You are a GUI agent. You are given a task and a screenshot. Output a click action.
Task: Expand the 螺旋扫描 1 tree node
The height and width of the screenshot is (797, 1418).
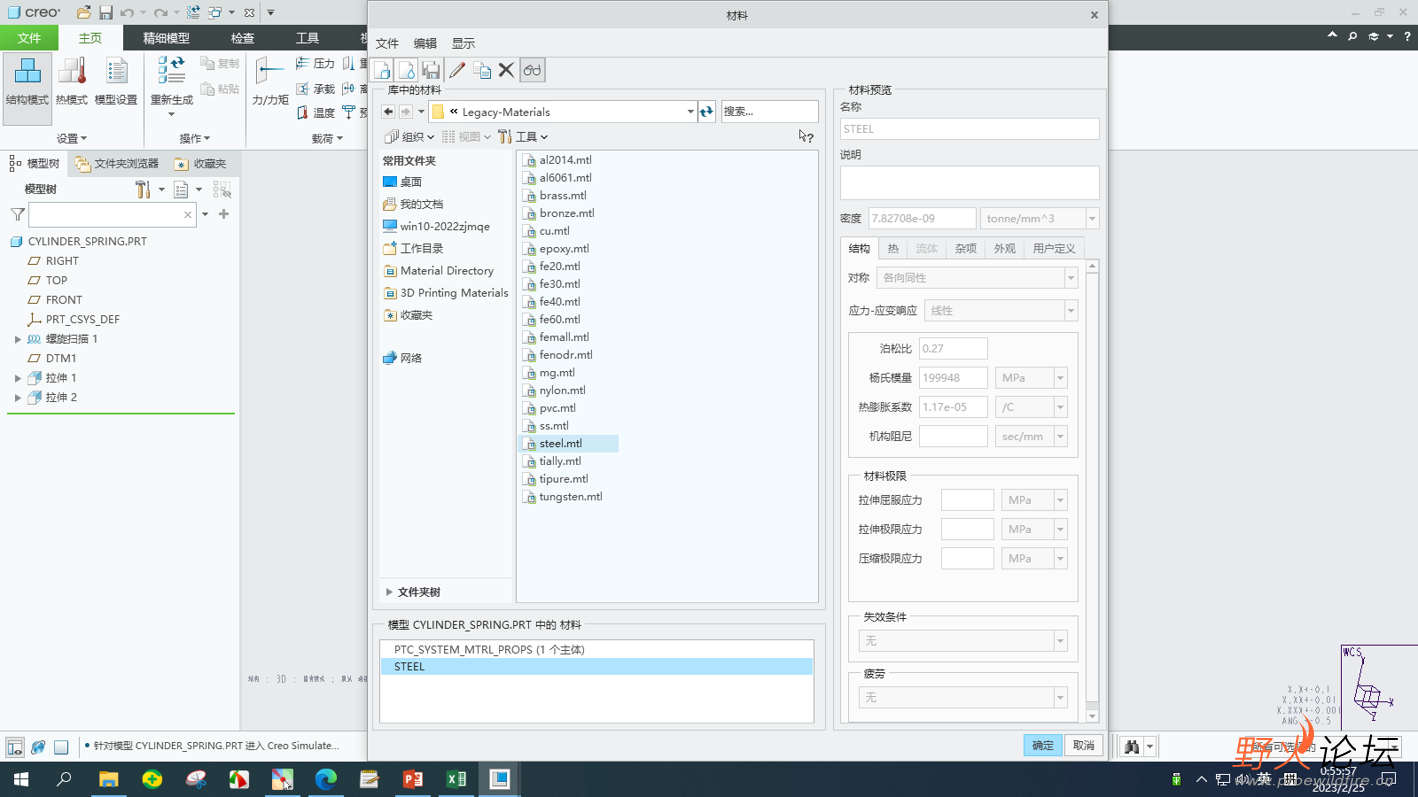tap(18, 339)
